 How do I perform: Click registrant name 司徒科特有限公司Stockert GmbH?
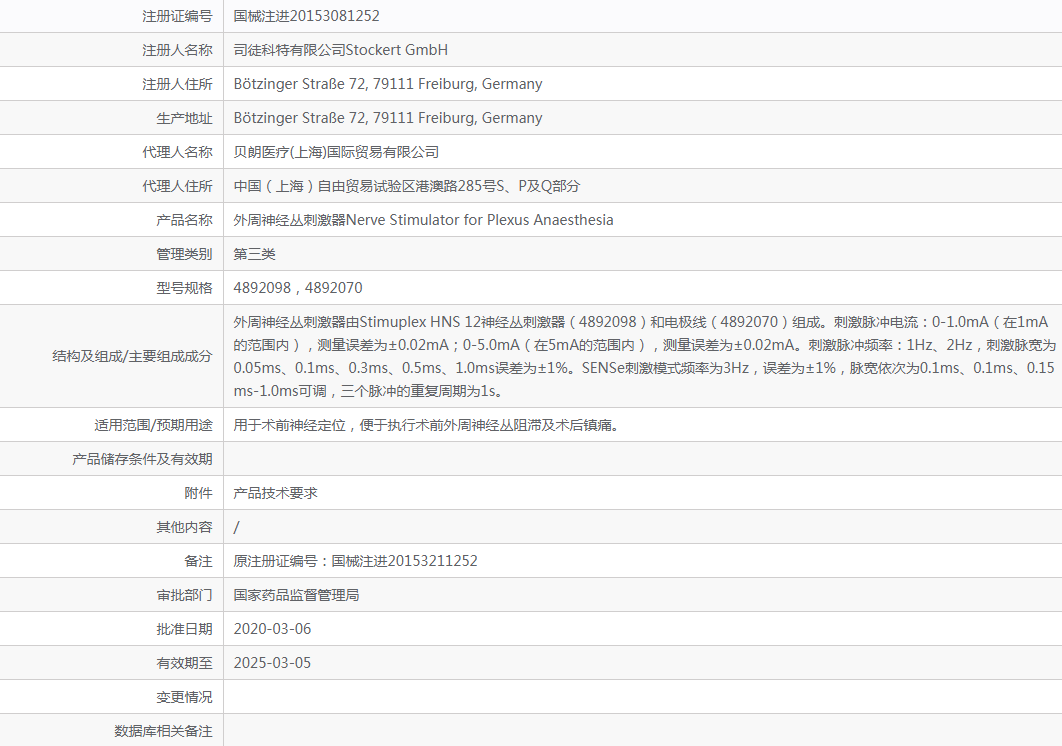tap(341, 49)
